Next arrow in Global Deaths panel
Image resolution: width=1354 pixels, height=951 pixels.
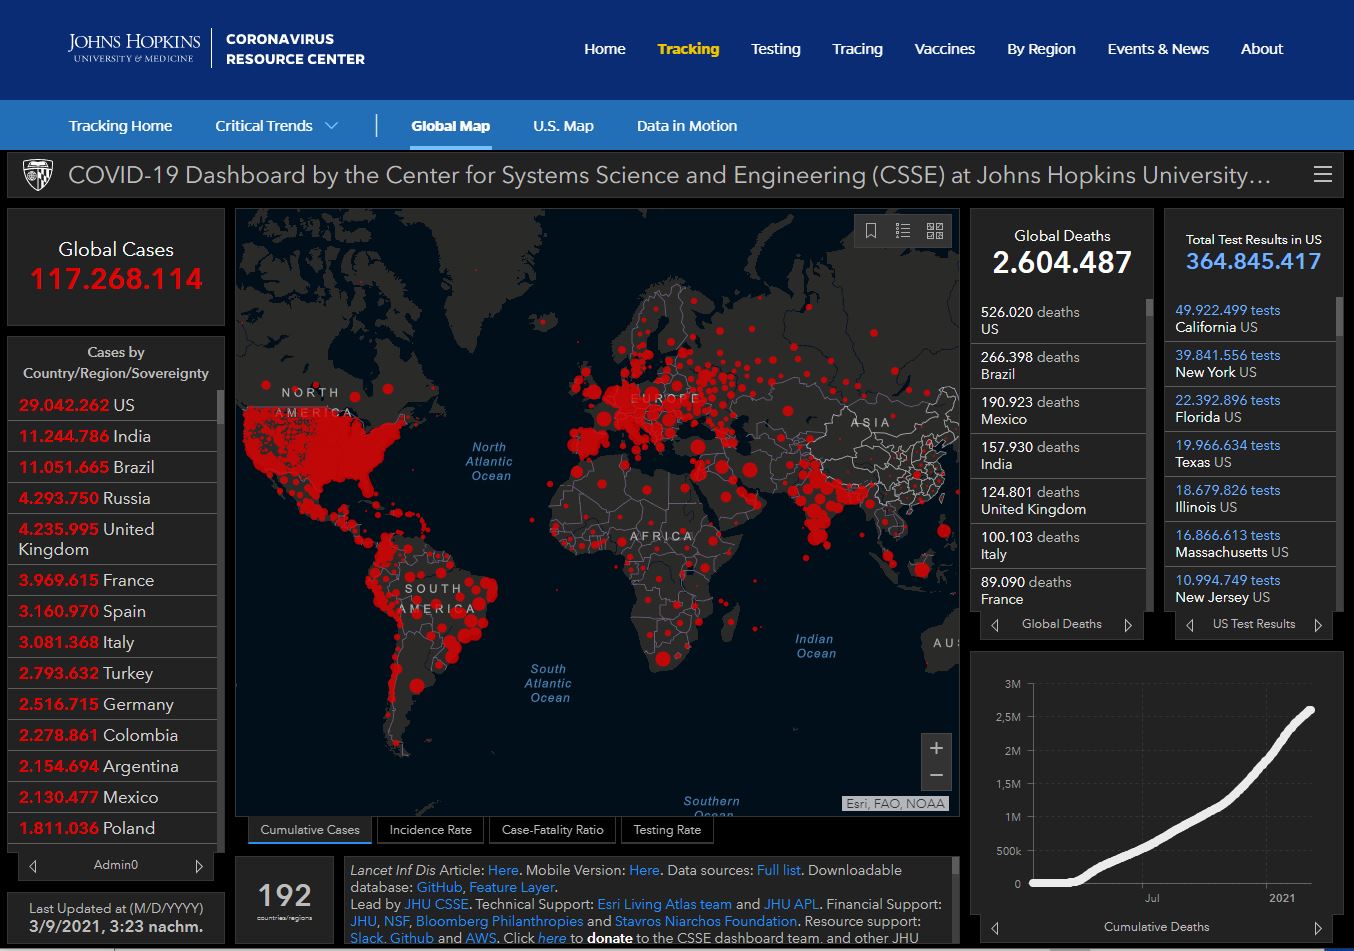coord(1128,625)
